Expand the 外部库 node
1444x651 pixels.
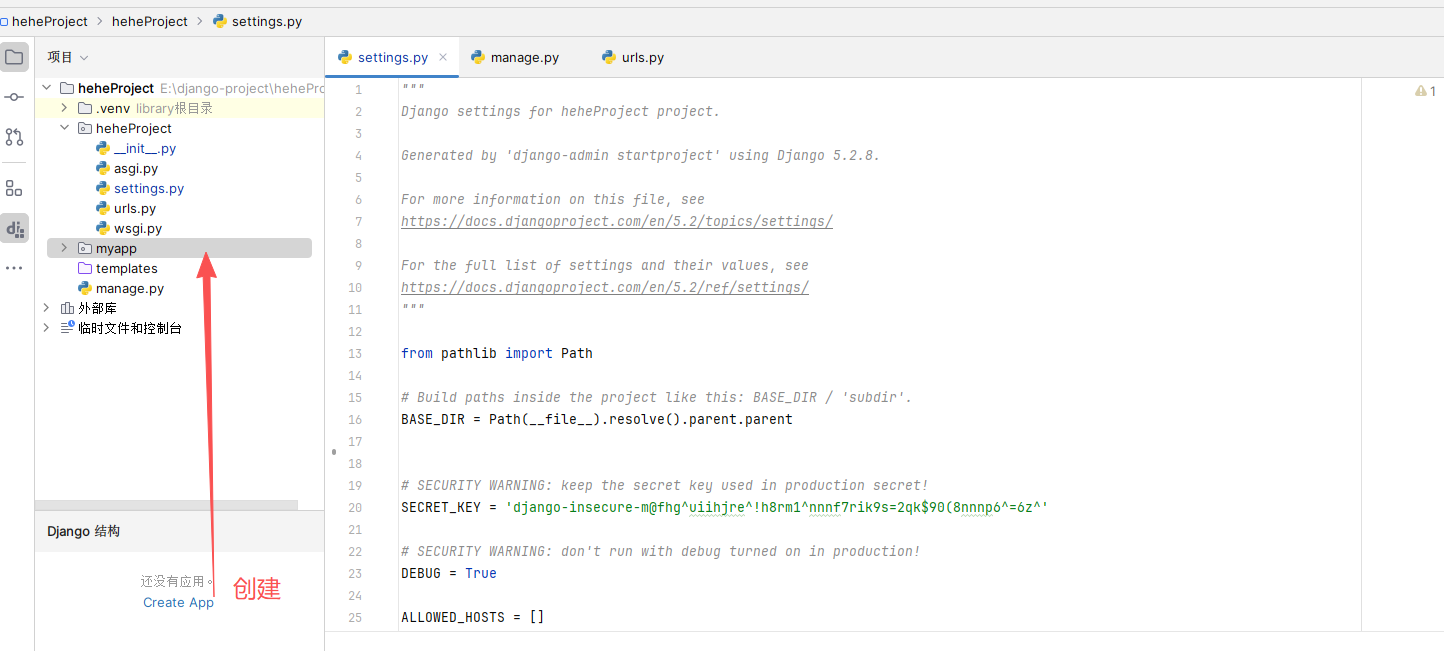point(46,308)
